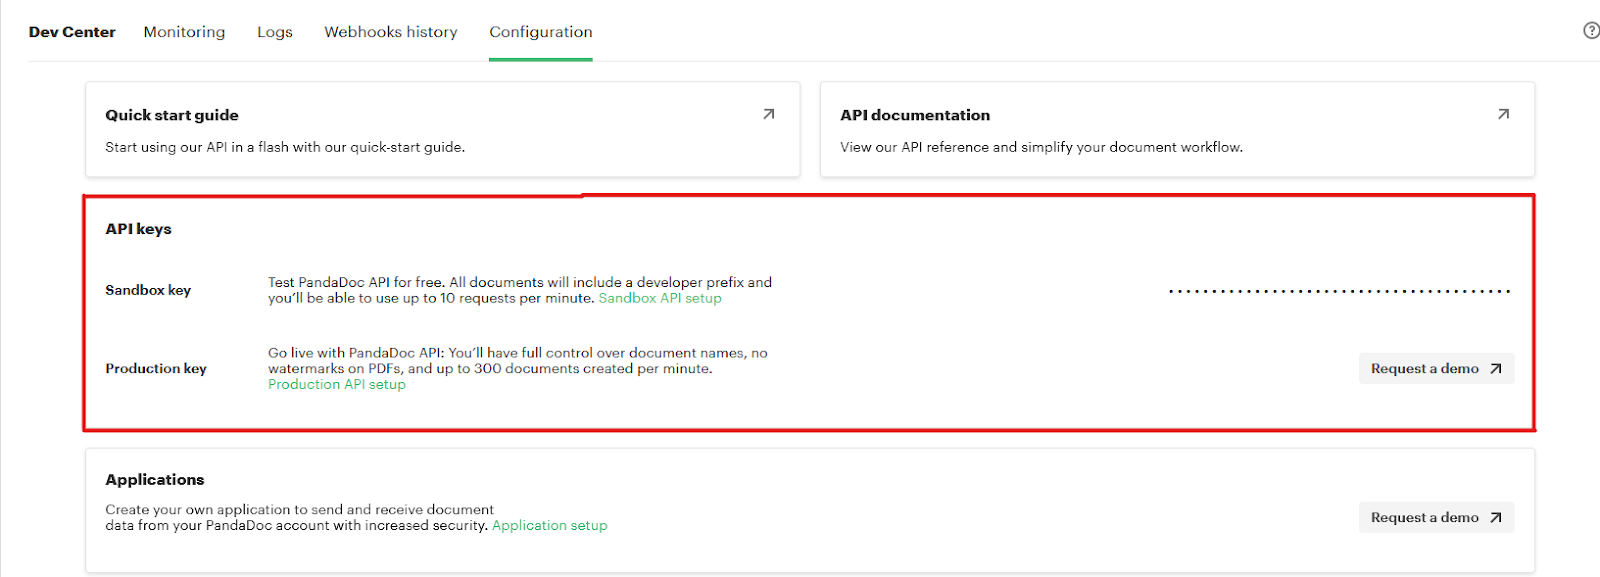1600x577 pixels.
Task: Click the API documentation arrow icon
Action: tap(1503, 114)
